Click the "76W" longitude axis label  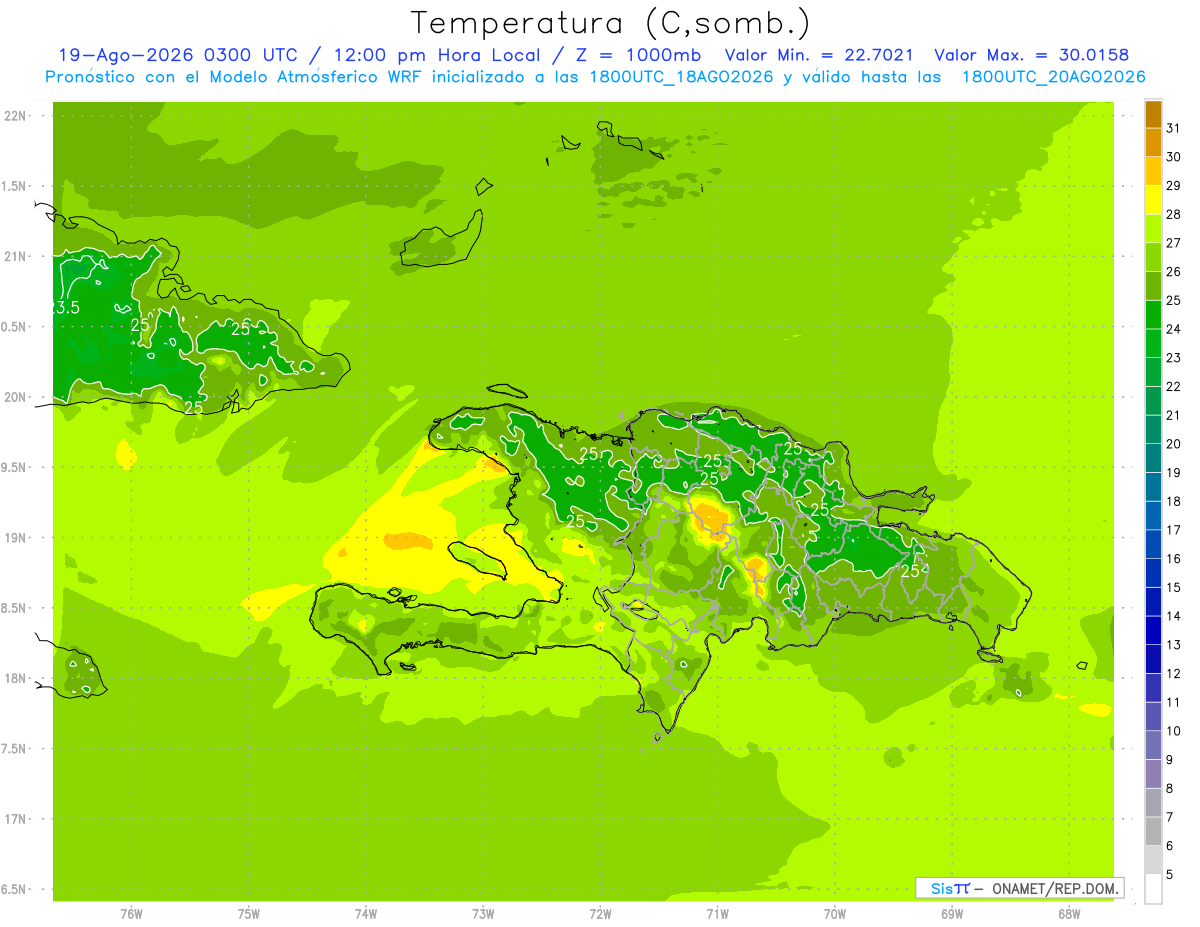[x=131, y=914]
